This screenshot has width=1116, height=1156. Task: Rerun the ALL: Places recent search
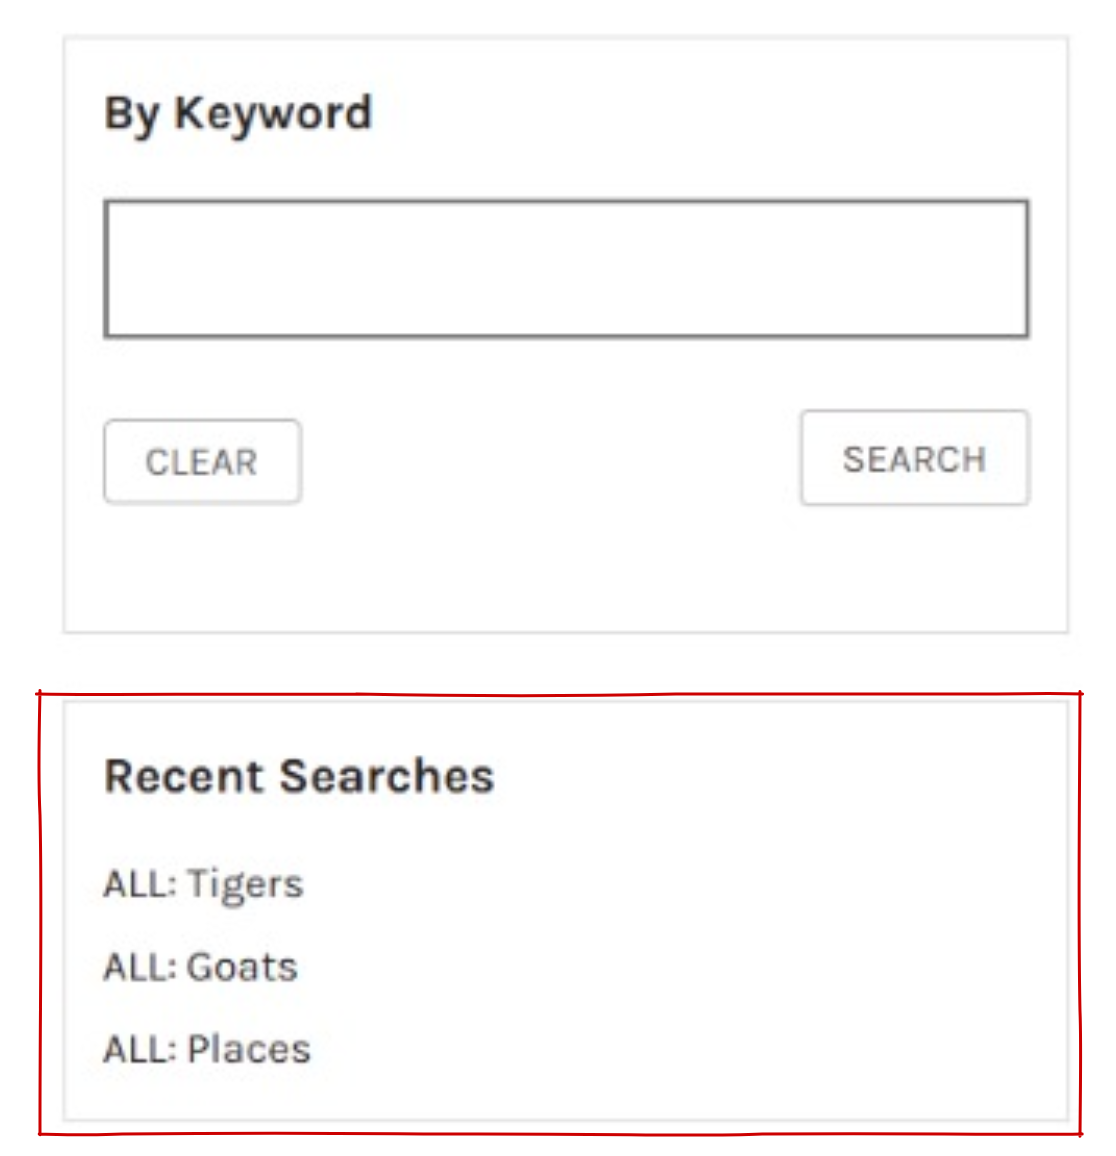tap(207, 1049)
